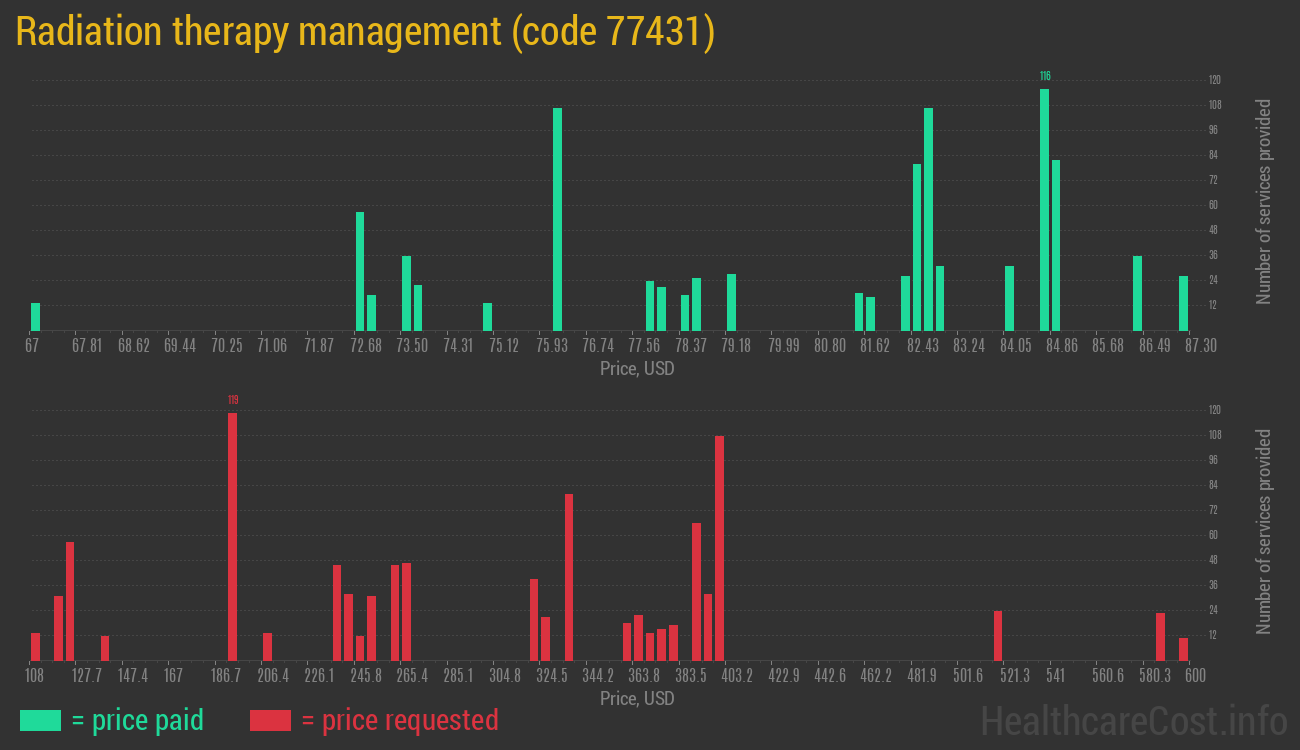Select the tall red bar just before 403.2
The width and height of the screenshot is (1300, 750).
pyautogui.click(x=719, y=548)
